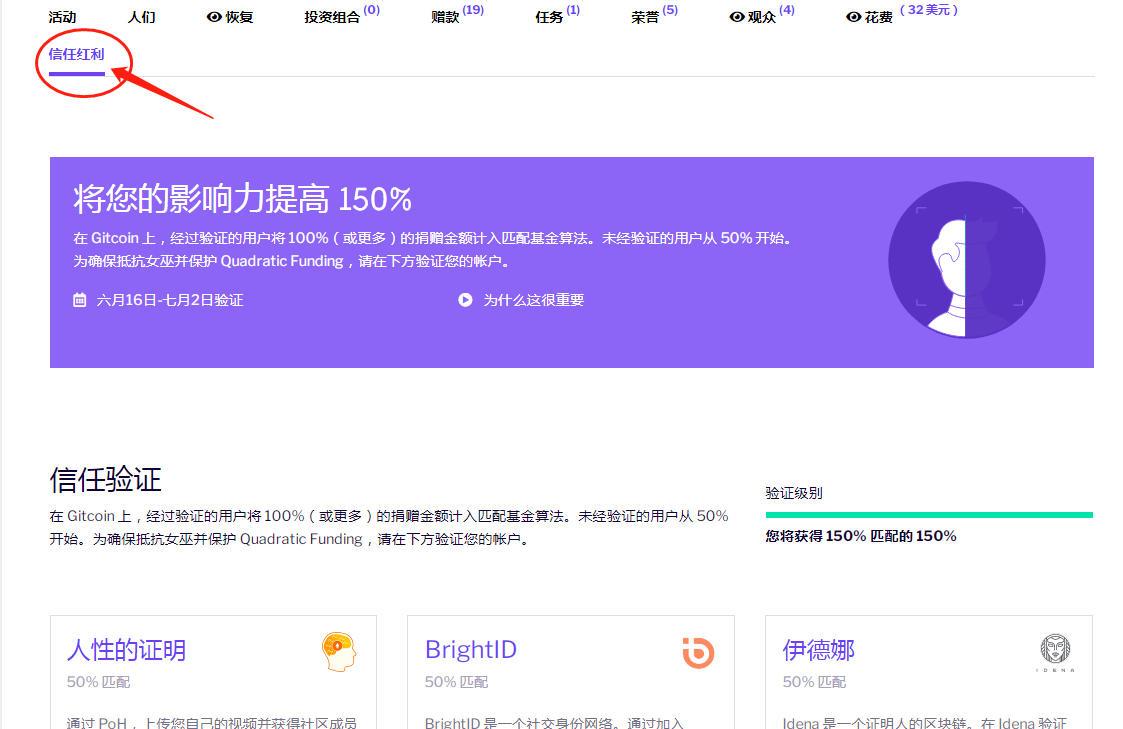Click 50% 匹配 under 人性的证明

pos(98,682)
